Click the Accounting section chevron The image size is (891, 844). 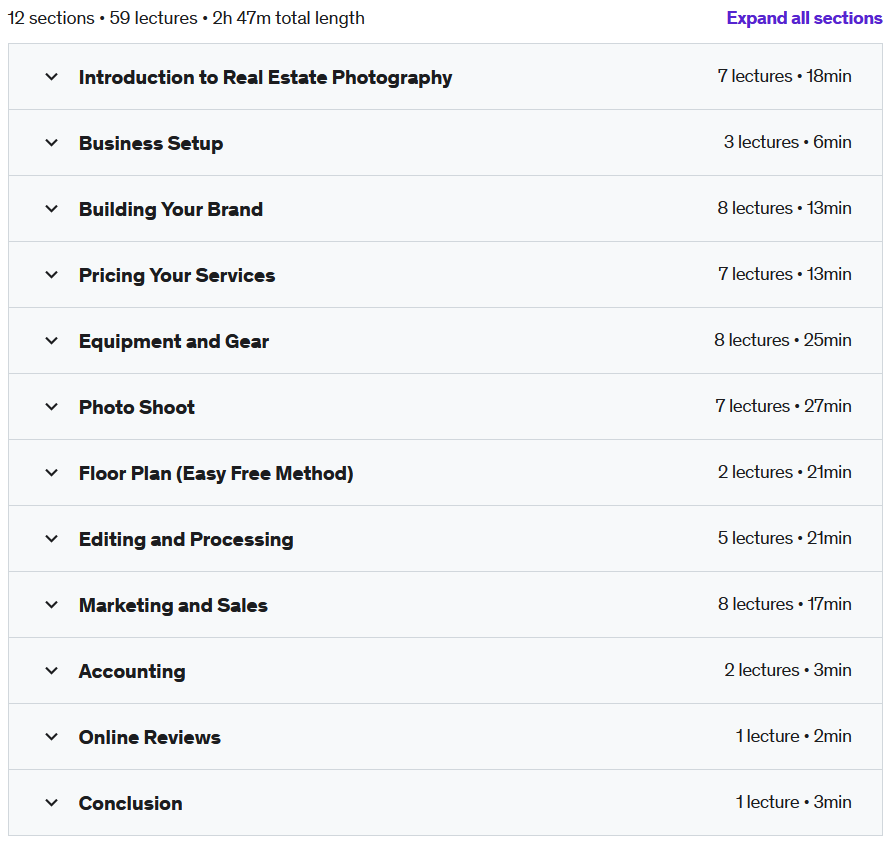52,671
